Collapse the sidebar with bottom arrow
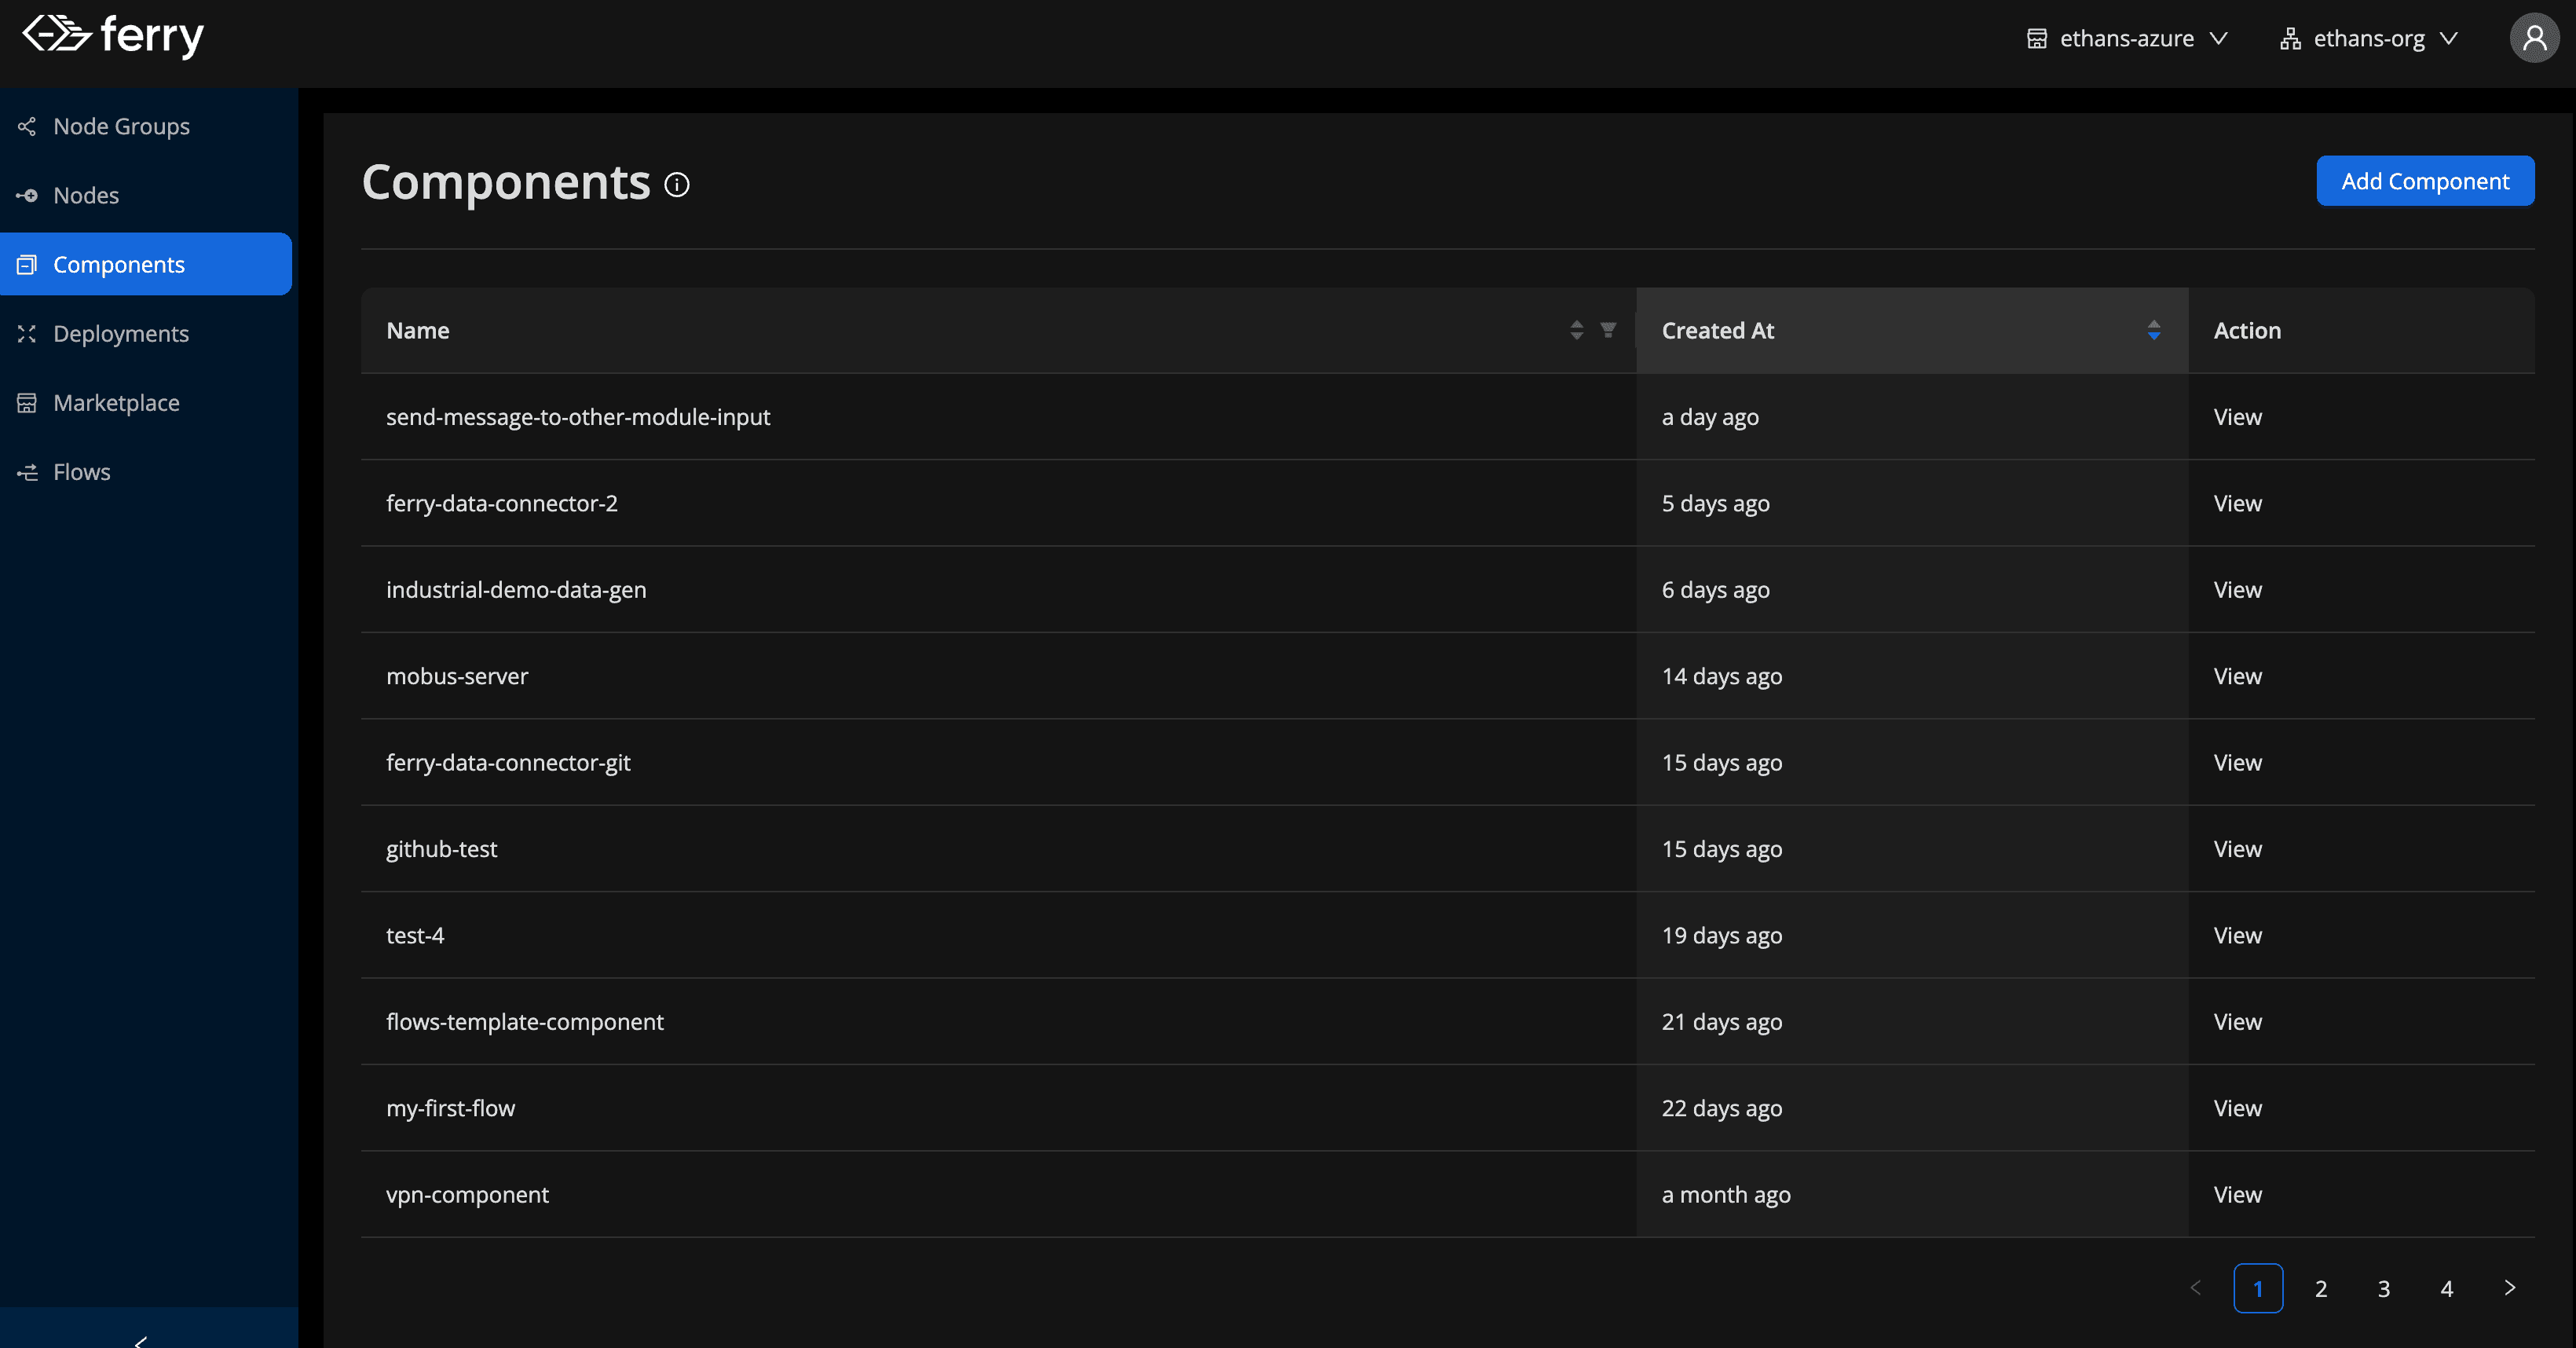This screenshot has height=1348, width=2576. click(x=141, y=1340)
